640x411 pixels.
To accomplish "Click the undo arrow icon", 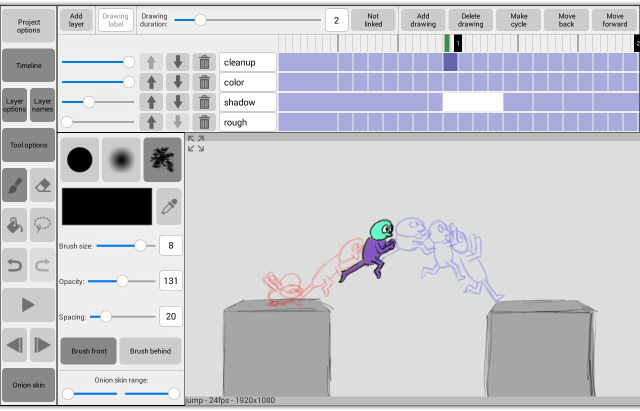I will click(15, 265).
